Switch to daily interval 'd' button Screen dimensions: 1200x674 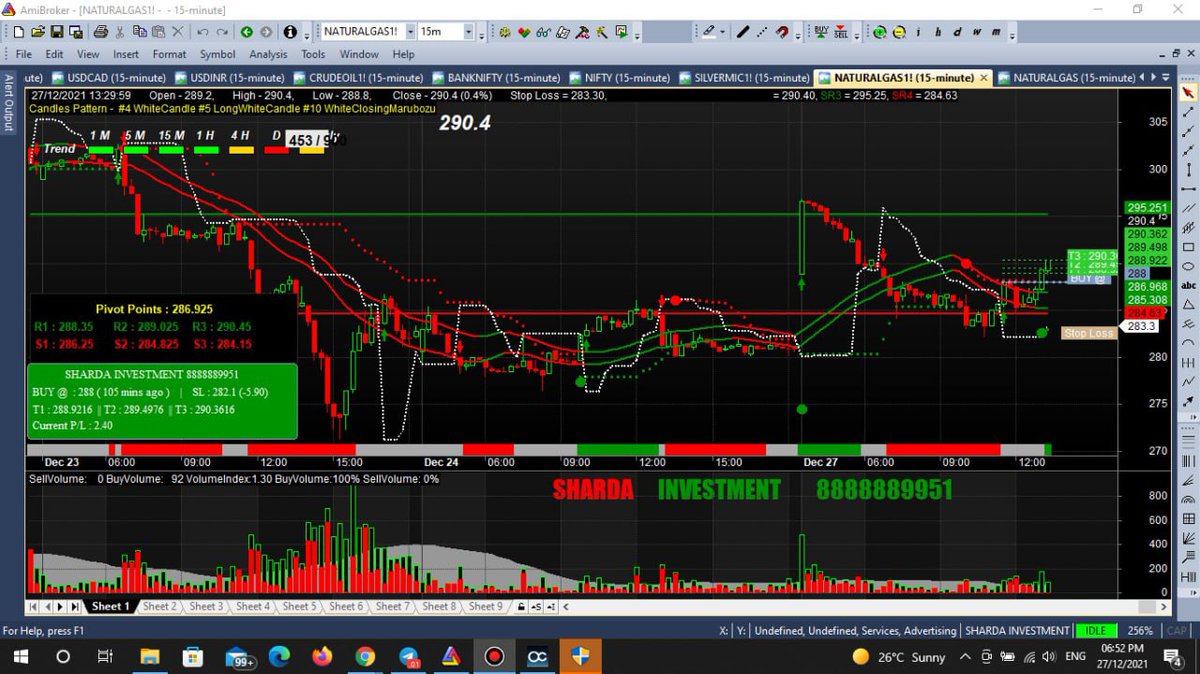point(956,32)
